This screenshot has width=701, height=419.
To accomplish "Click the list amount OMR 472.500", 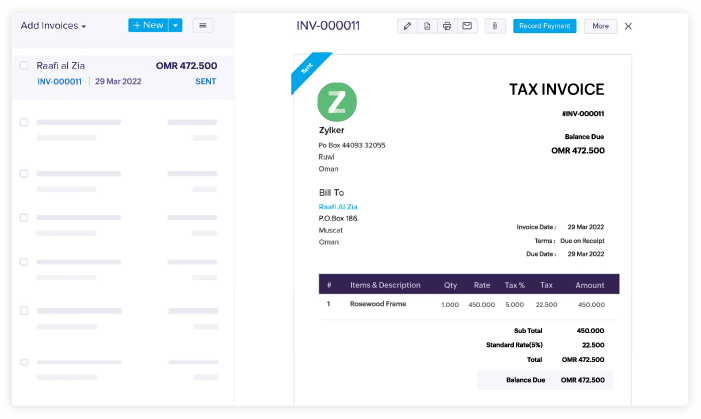I will point(186,66).
